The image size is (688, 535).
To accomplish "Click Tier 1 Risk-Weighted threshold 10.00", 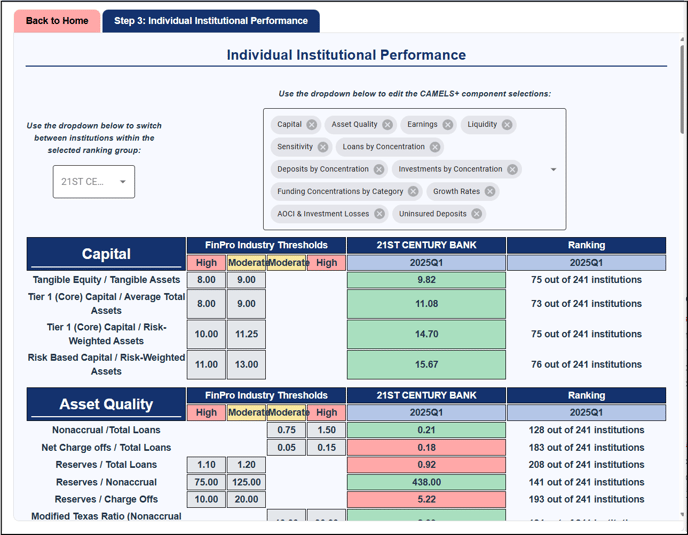I will tap(206, 334).
